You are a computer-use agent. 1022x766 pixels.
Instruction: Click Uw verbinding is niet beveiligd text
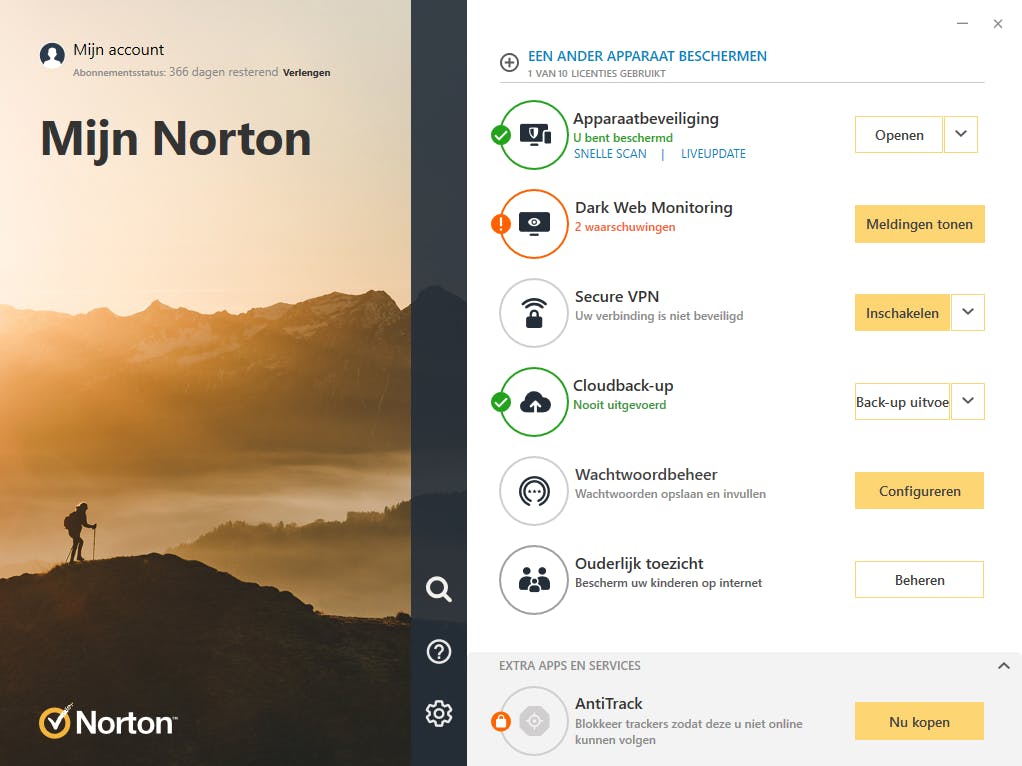tap(658, 316)
